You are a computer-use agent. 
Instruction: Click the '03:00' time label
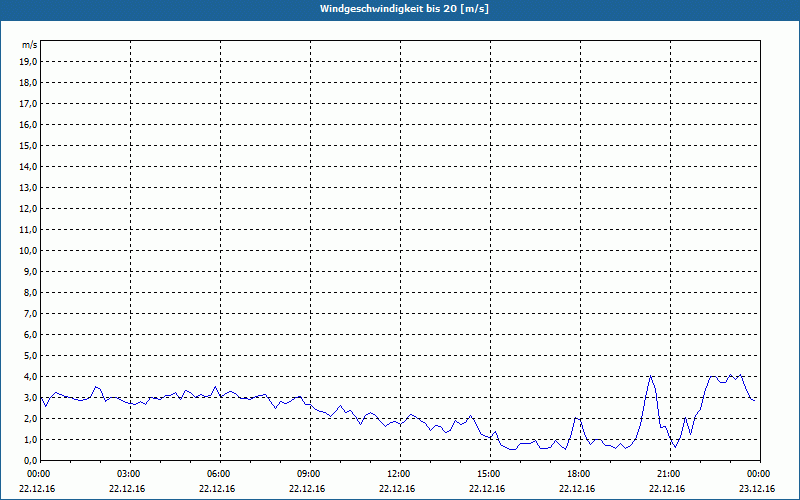130,474
